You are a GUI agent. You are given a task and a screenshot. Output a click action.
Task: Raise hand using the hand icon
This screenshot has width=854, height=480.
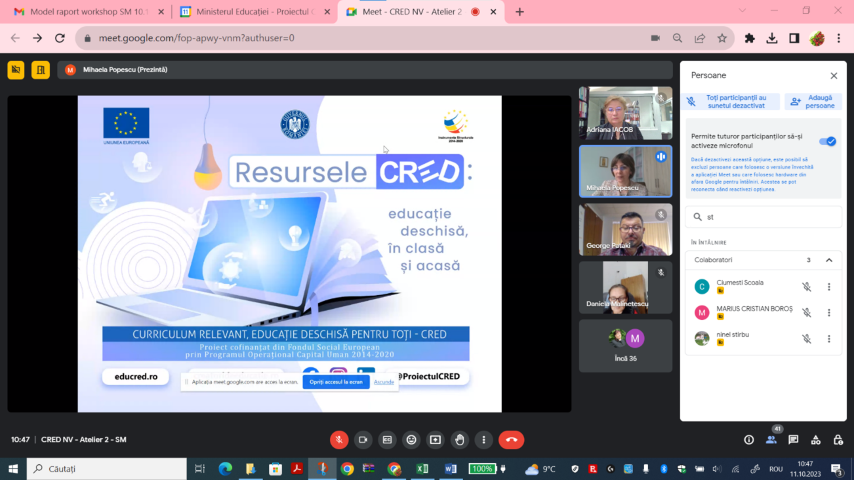click(x=459, y=440)
